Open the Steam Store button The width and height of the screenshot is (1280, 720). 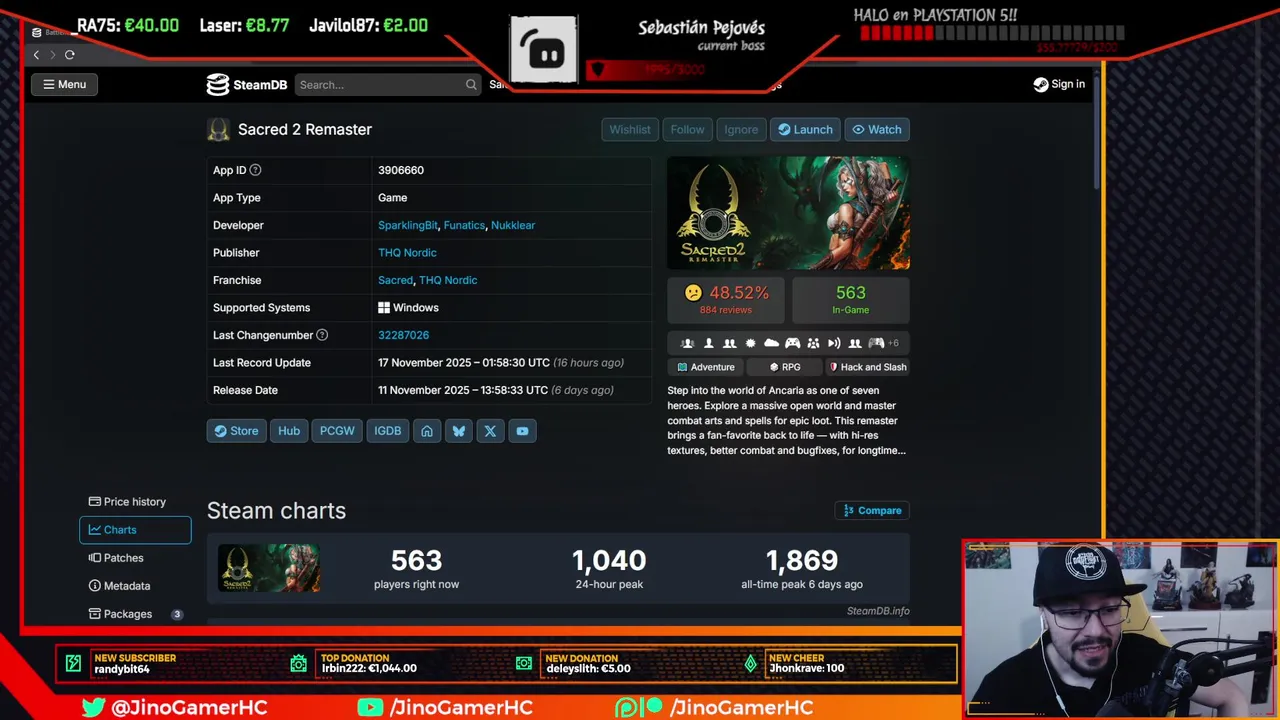(x=236, y=431)
